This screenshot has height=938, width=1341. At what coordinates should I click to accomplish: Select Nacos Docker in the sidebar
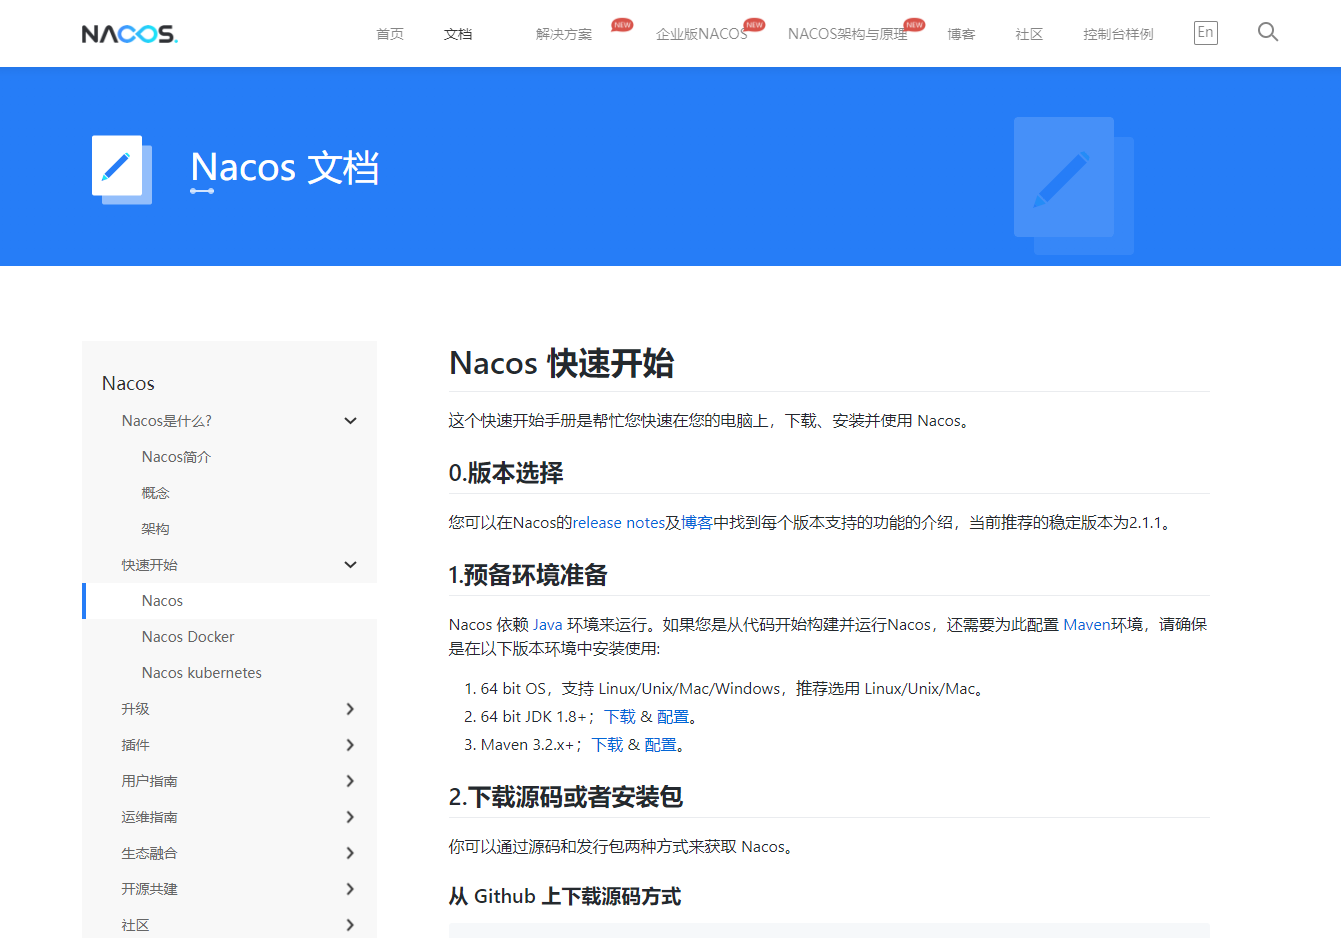[x=187, y=636]
